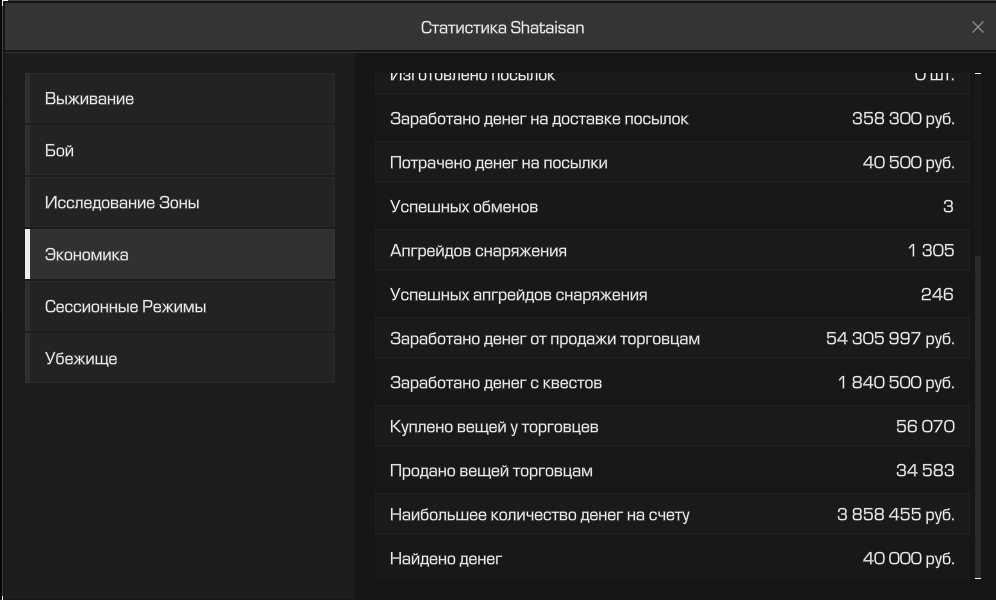Click the scrollbar track above the thumb
This screenshot has height=600, width=996.
pos(978,166)
